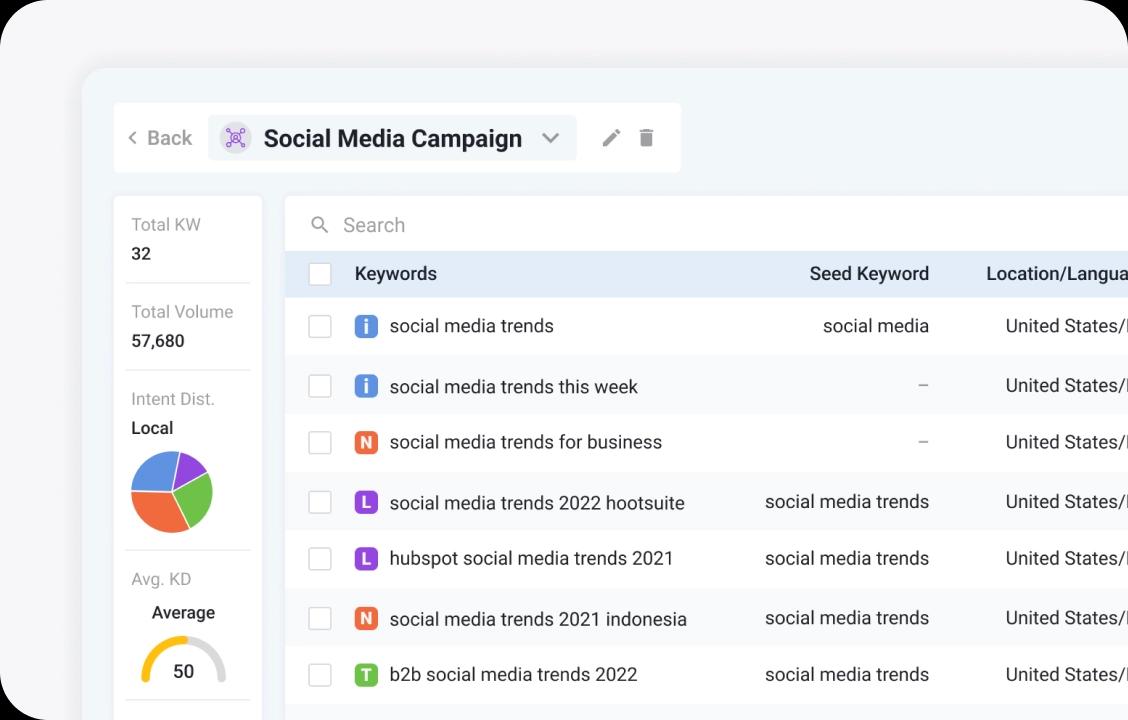Tick checkbox for social media trends 2021 indonesia

pyautogui.click(x=320, y=619)
